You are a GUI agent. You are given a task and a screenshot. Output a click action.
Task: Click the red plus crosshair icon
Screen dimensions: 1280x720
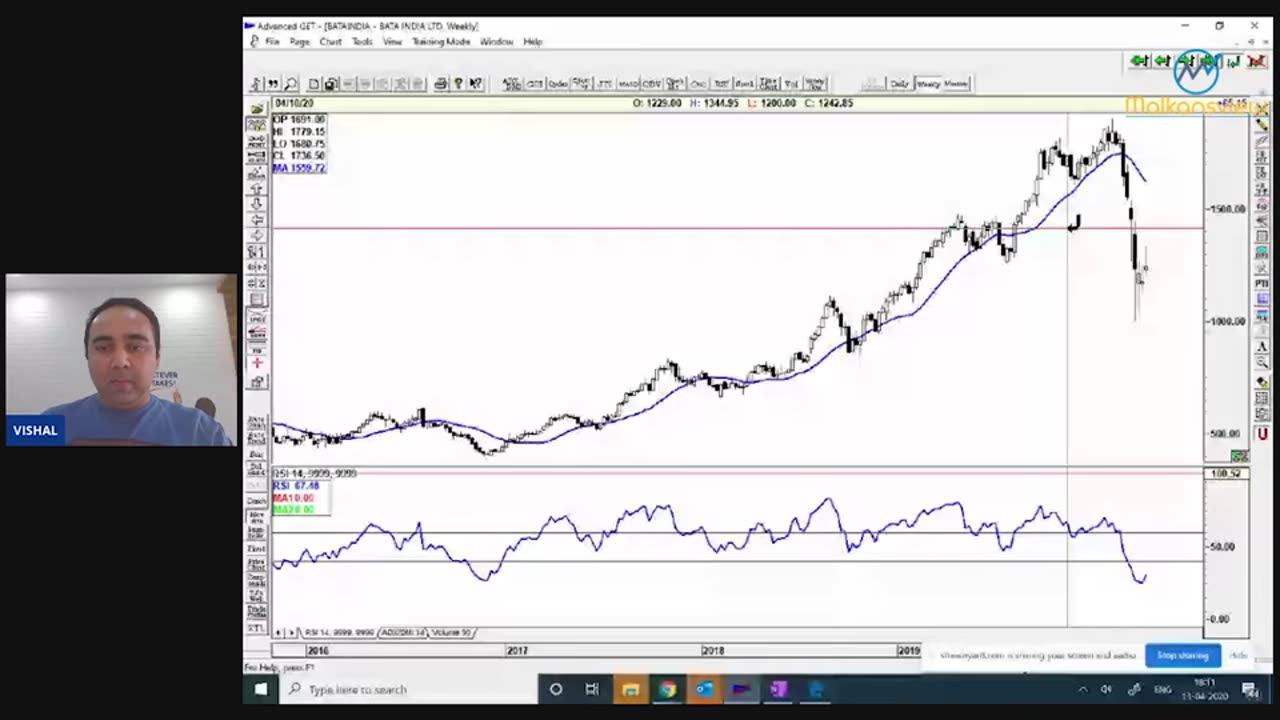tap(257, 362)
